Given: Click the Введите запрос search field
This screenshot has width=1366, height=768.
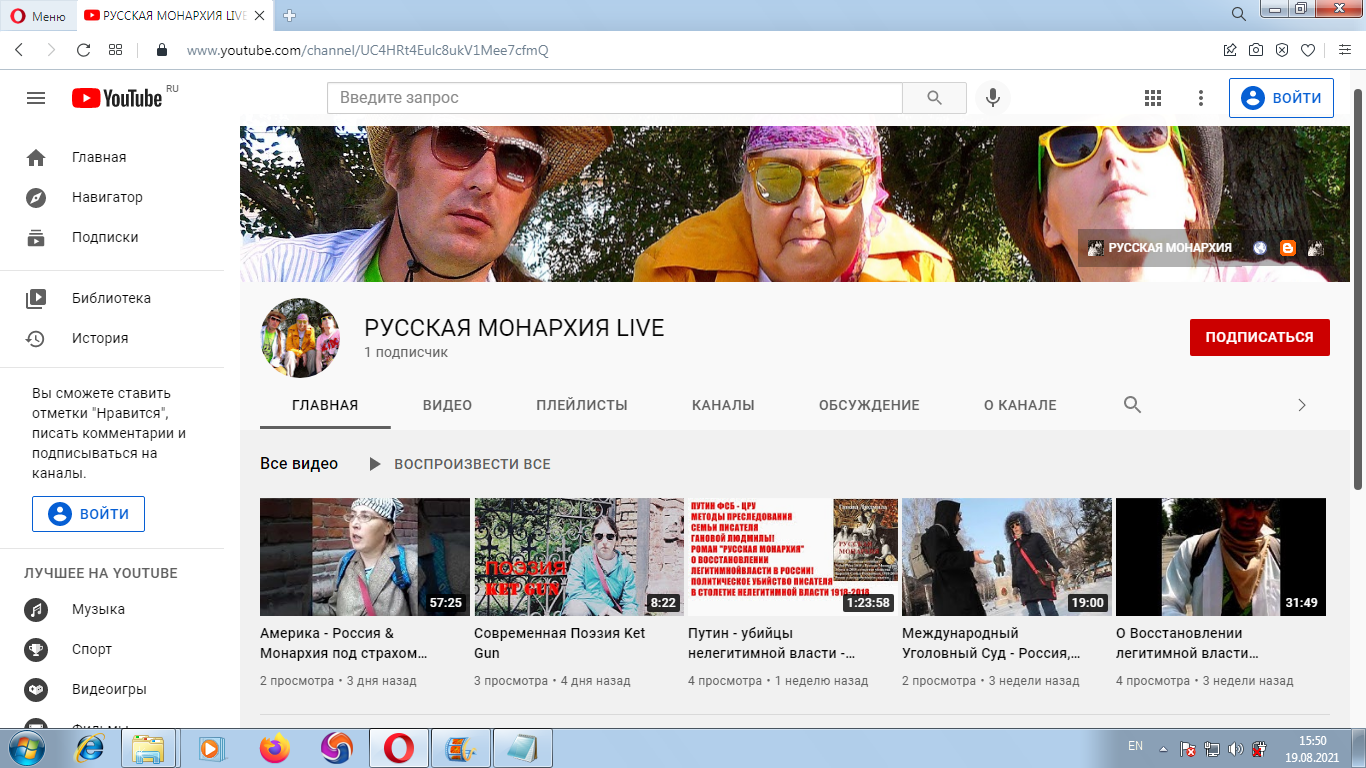Looking at the screenshot, I should pyautogui.click(x=614, y=98).
